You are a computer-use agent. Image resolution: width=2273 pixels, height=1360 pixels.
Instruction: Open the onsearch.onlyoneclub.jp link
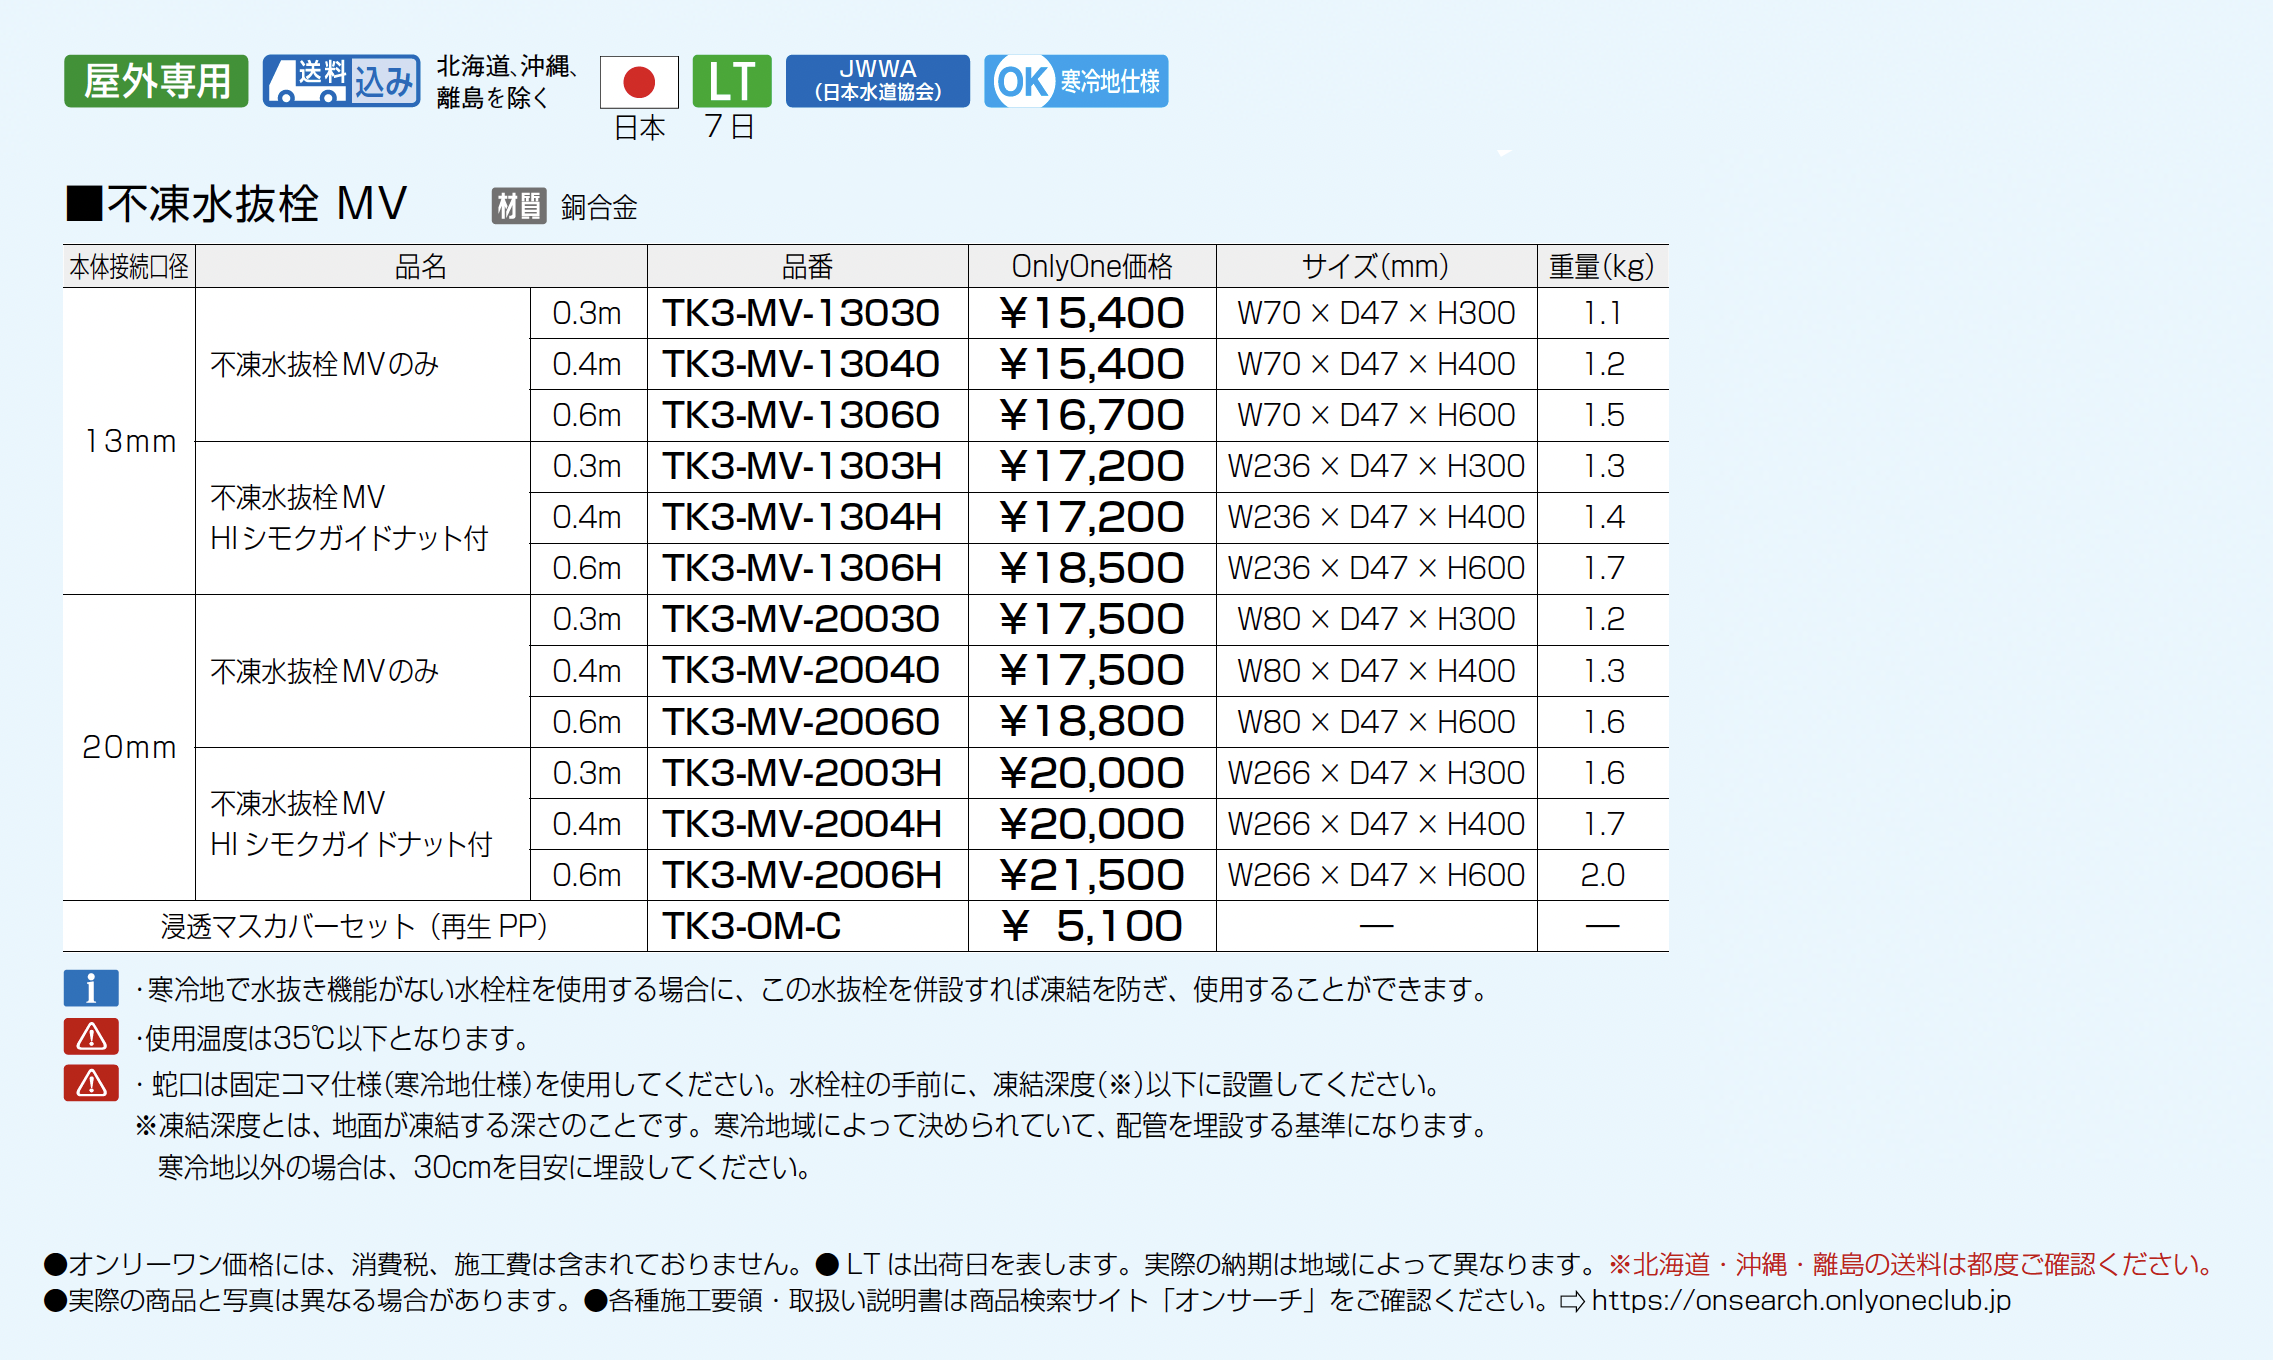[1800, 1300]
